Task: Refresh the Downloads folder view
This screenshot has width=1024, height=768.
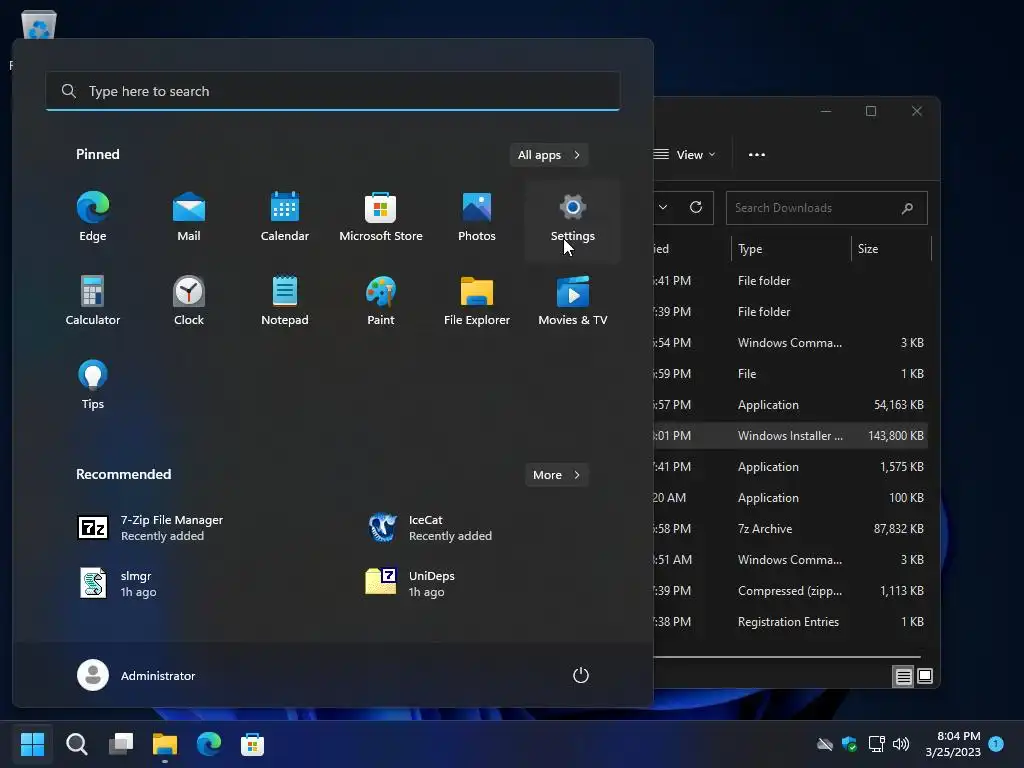Action: pyautogui.click(x=696, y=208)
